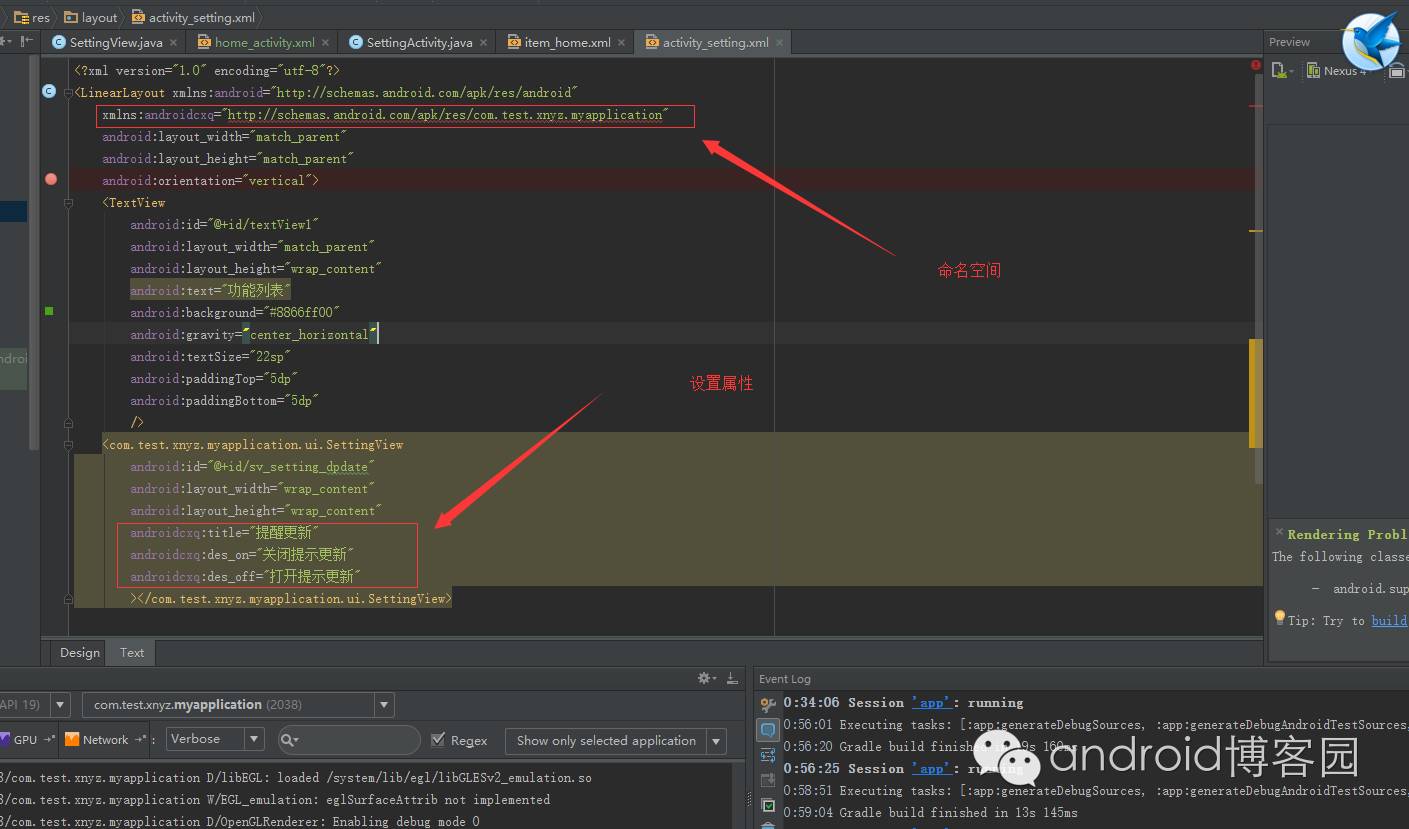Switch to the SettingView.java tab
Viewport: 1409px width, 829px height.
pyautogui.click(x=116, y=42)
